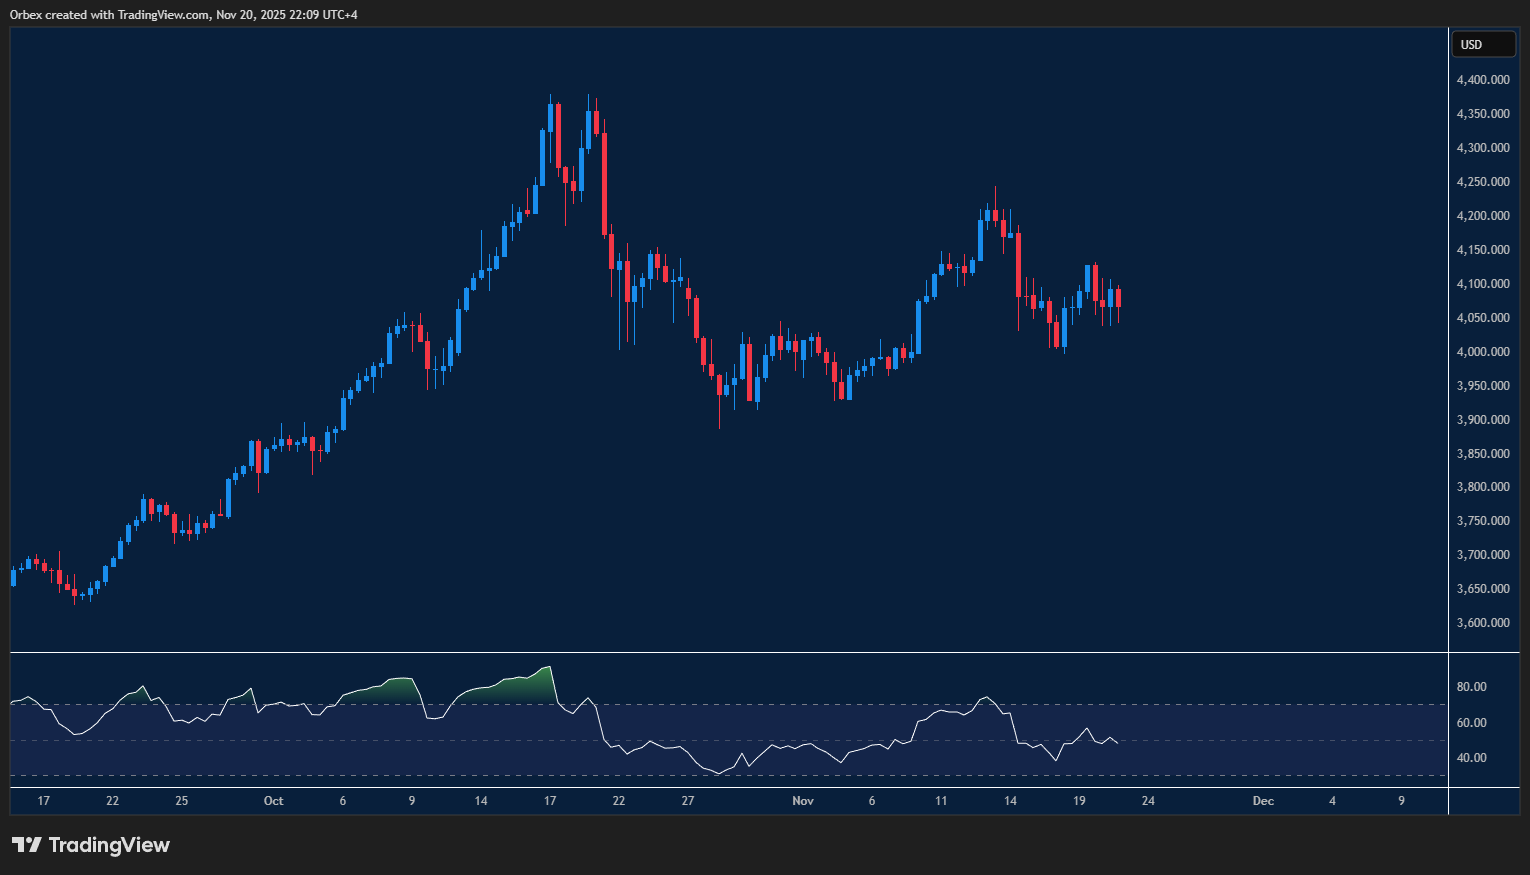Select the Oct label on the time axis
The width and height of the screenshot is (1530, 875).
point(273,801)
